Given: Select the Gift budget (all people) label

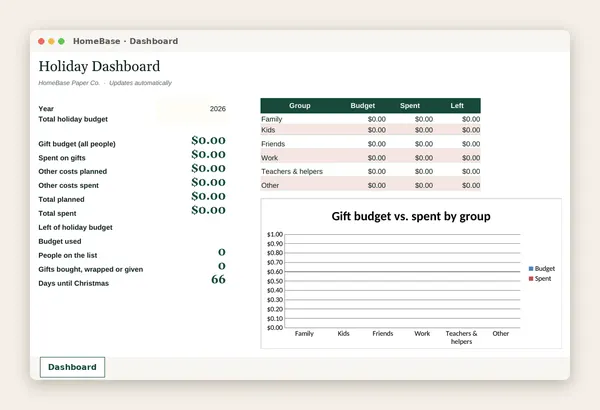Looking at the screenshot, I should point(77,144).
